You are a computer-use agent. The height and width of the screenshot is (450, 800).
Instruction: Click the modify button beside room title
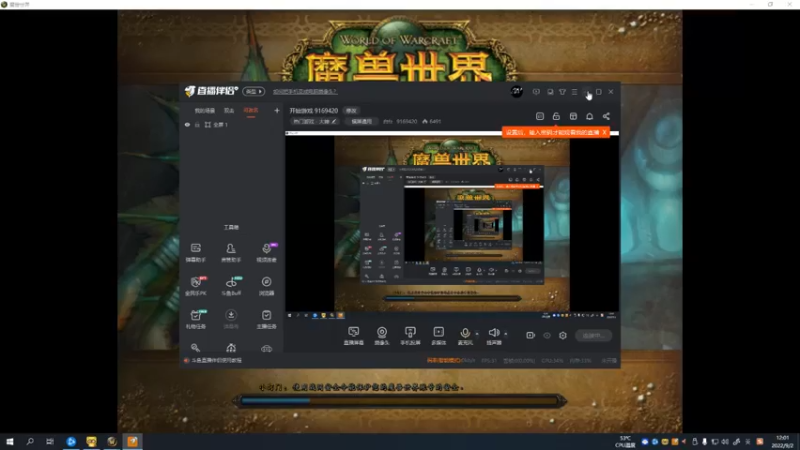pos(351,111)
